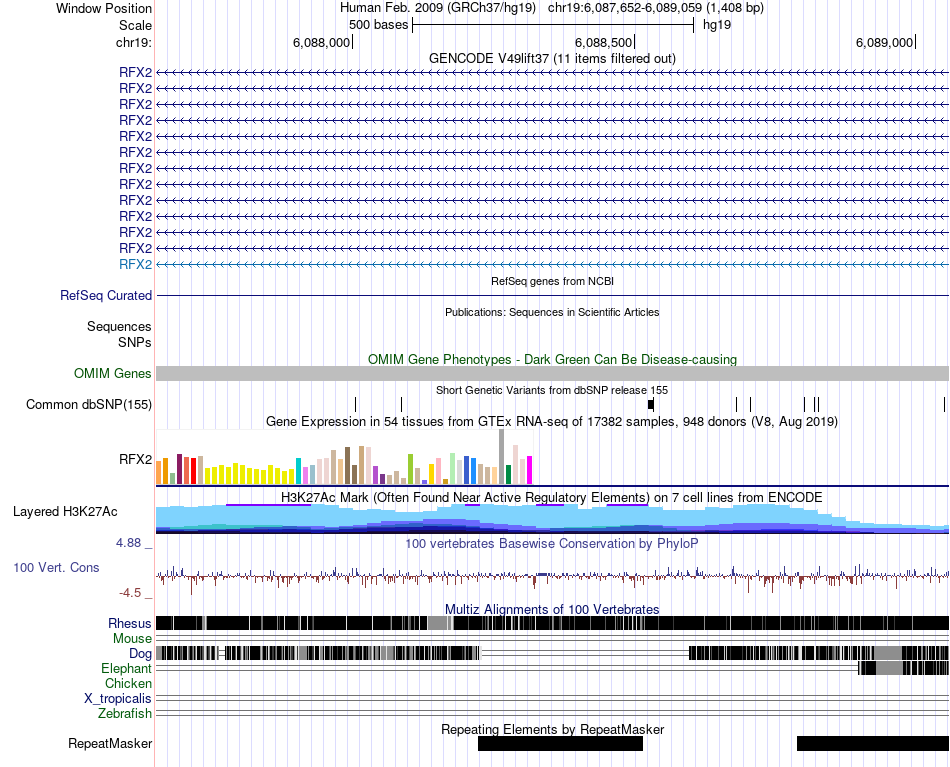Open the GENCODE V49lift37 track title
The image size is (950, 767).
(552, 58)
